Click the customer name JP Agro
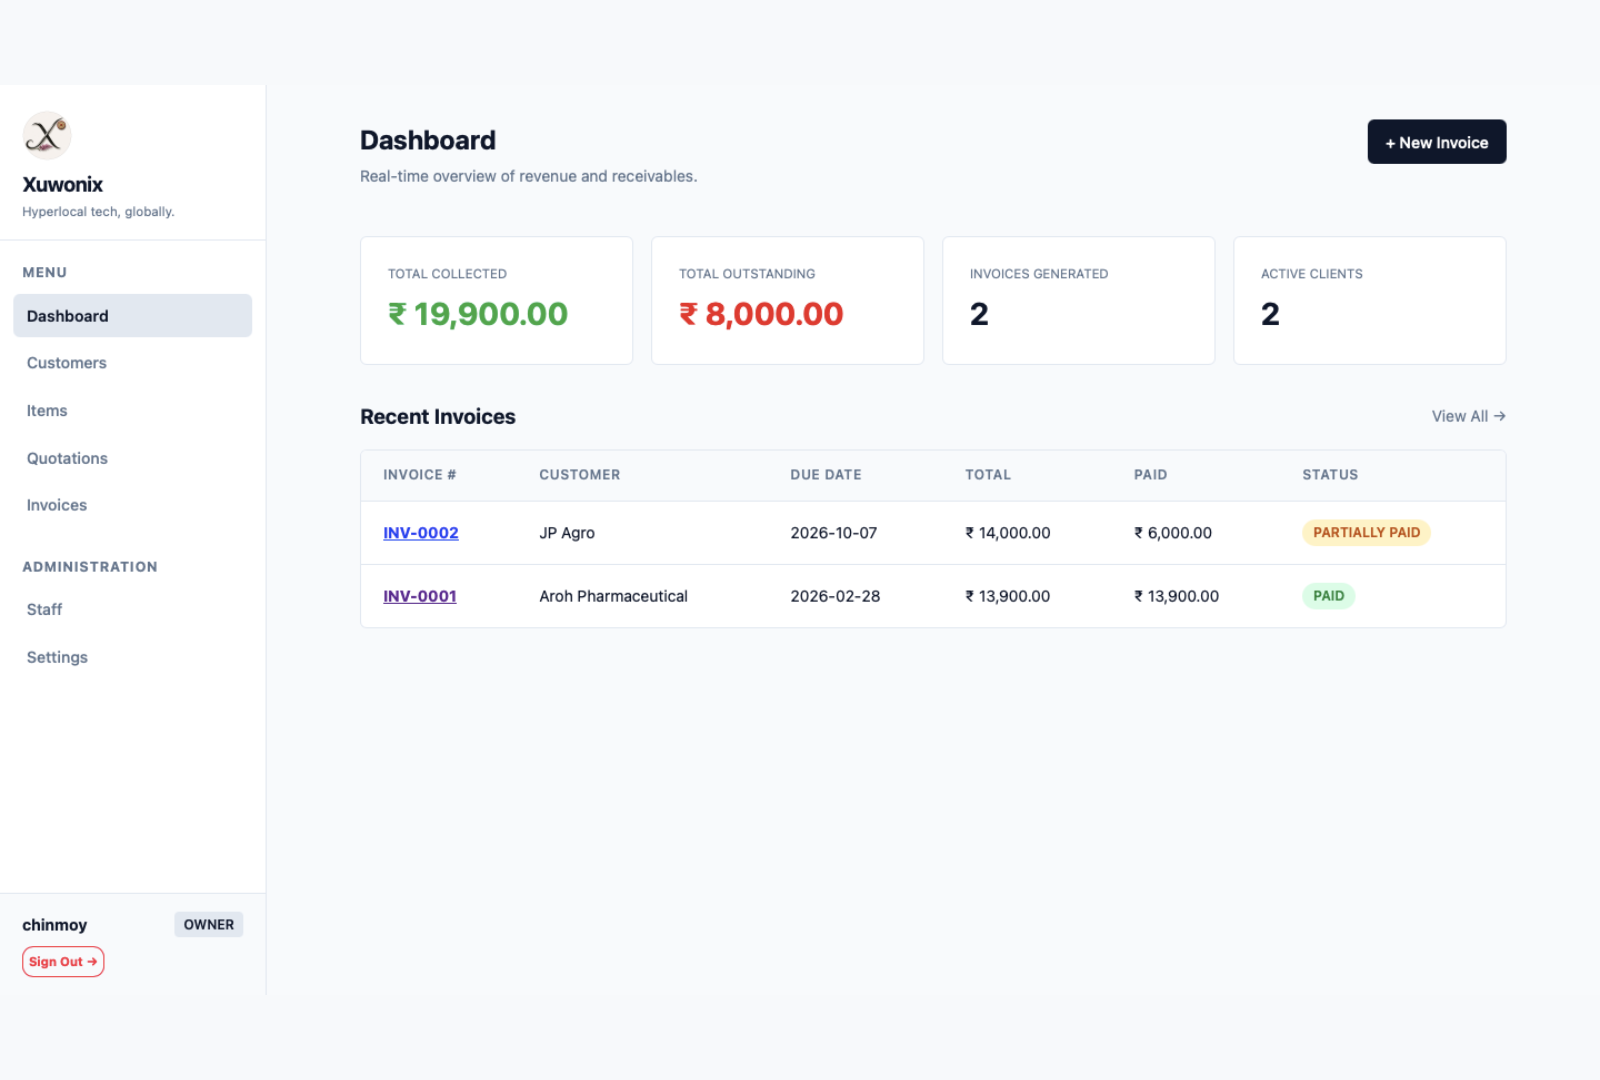The height and width of the screenshot is (1080, 1600). [567, 533]
